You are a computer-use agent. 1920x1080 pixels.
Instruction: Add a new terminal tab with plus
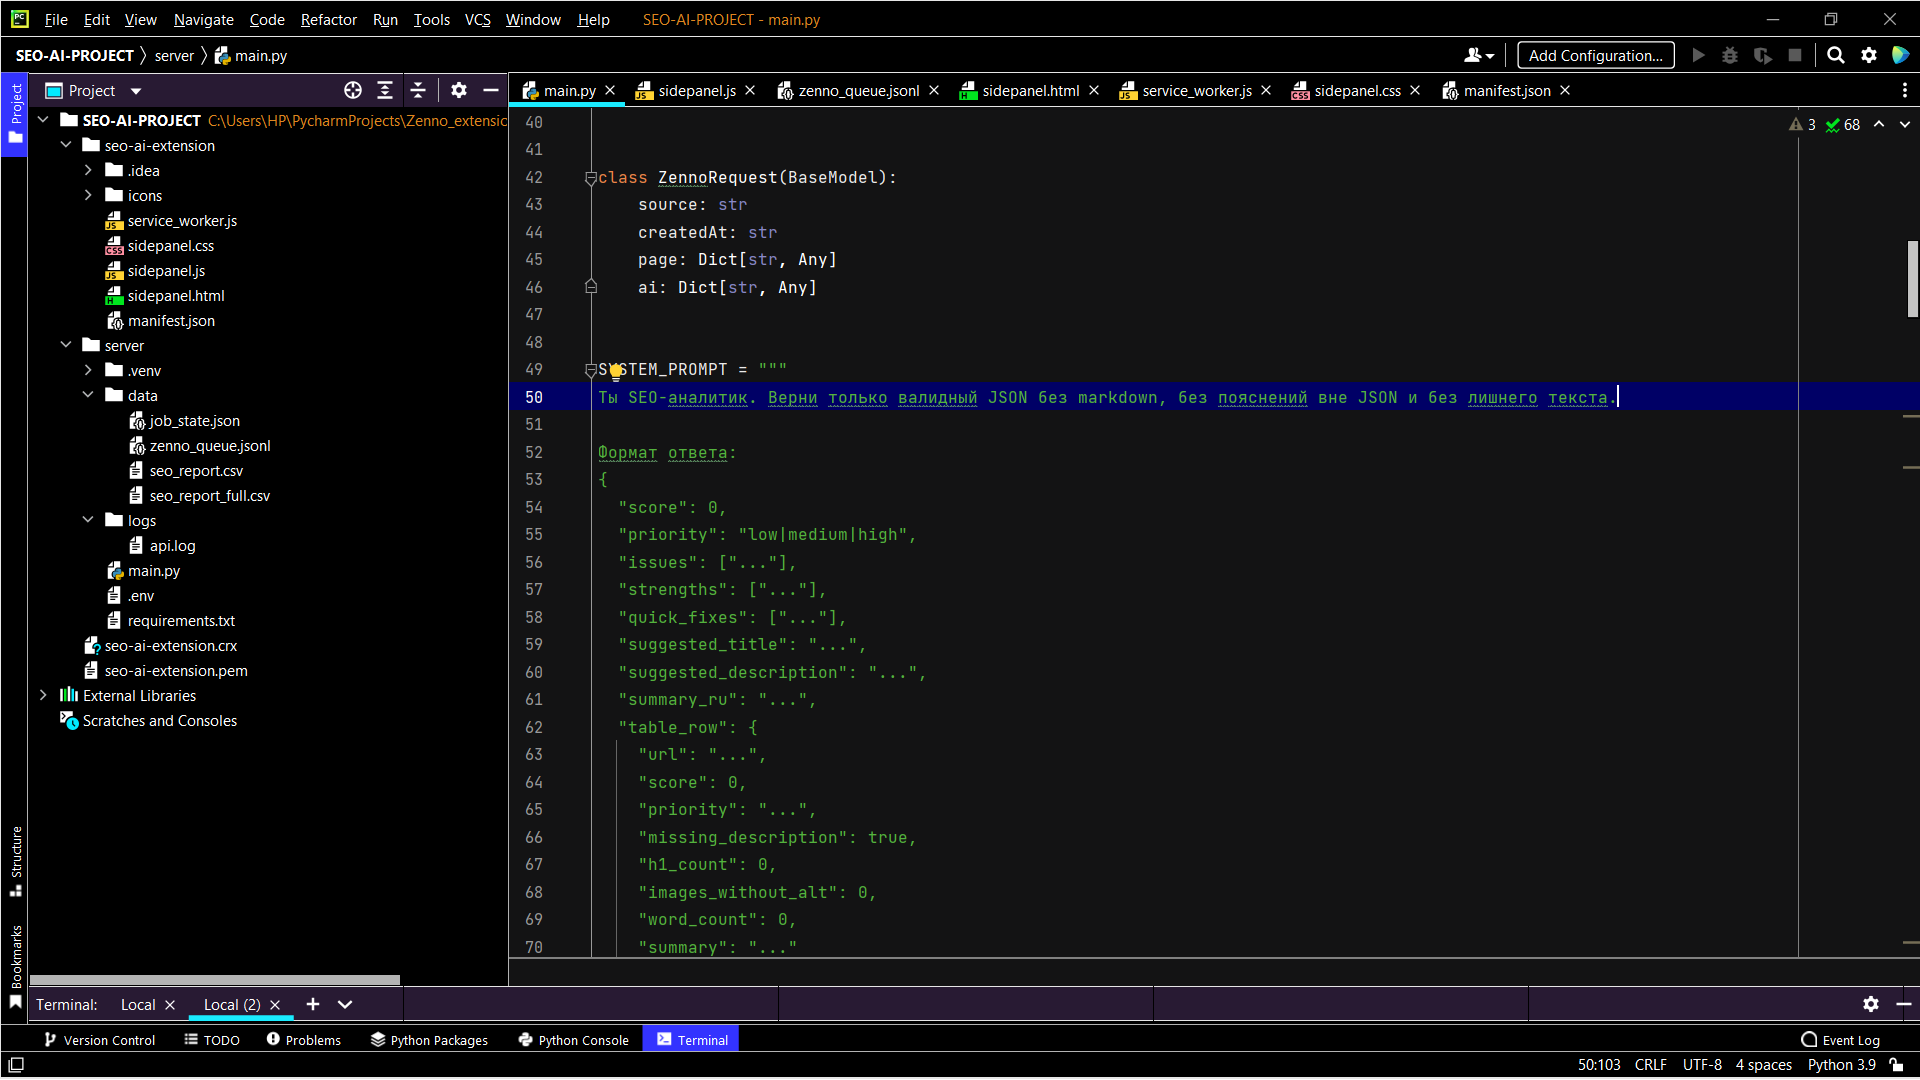point(313,1004)
